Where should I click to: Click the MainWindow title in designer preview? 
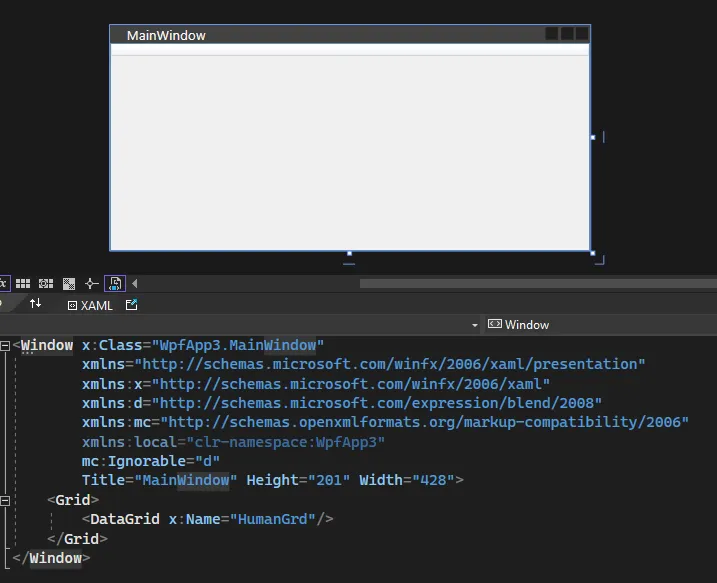166,36
